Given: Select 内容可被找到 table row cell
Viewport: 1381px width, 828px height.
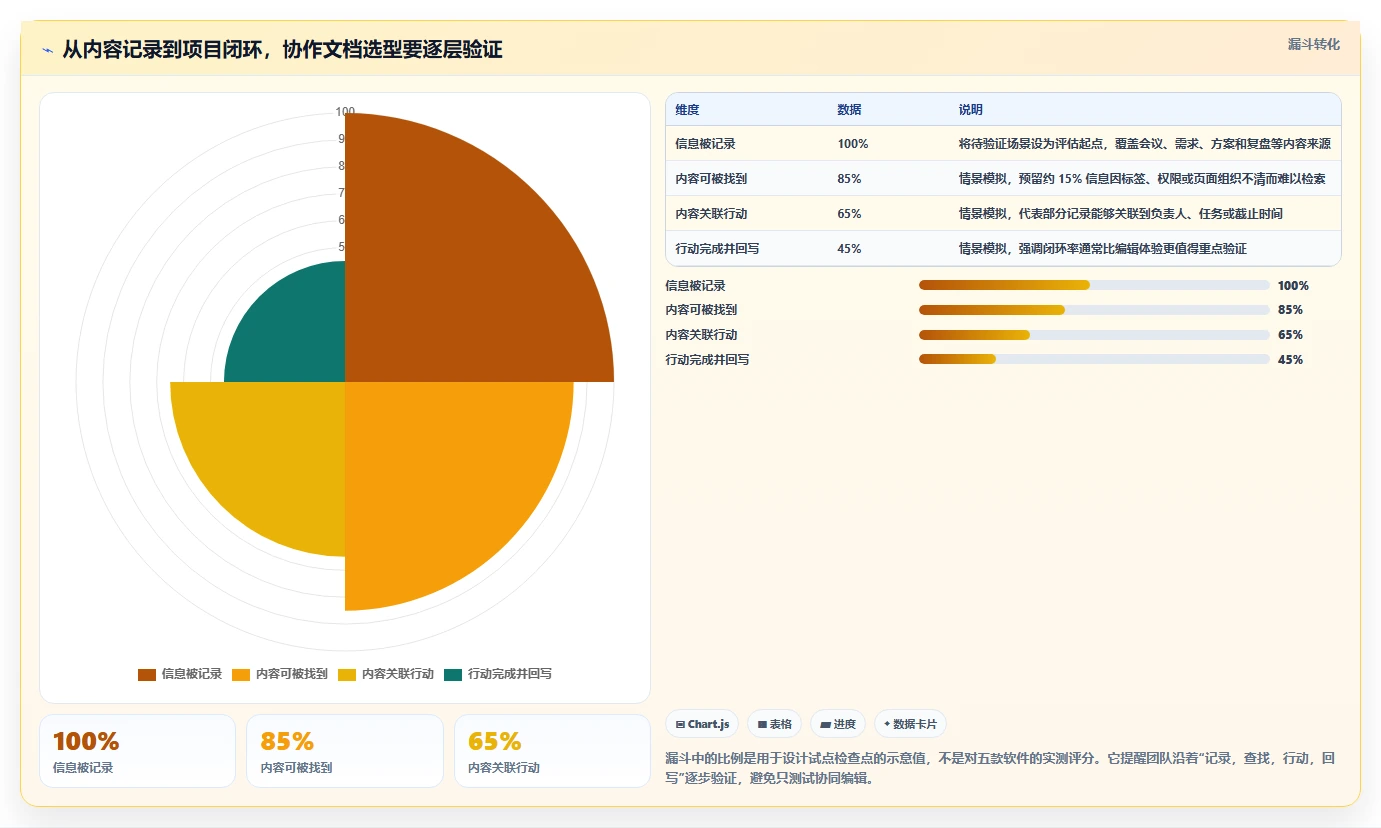Looking at the screenshot, I should [x=711, y=179].
